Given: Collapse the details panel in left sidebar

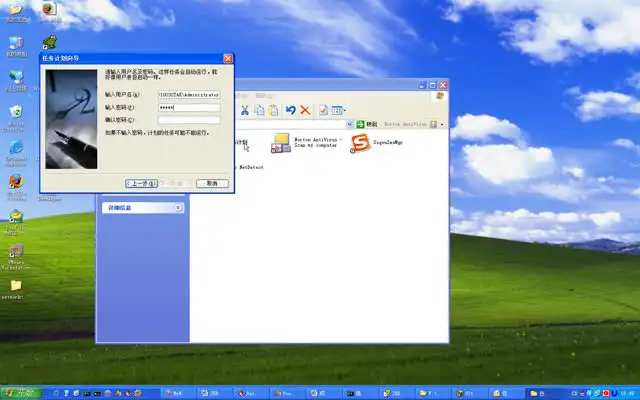Looking at the screenshot, I should (x=178, y=208).
